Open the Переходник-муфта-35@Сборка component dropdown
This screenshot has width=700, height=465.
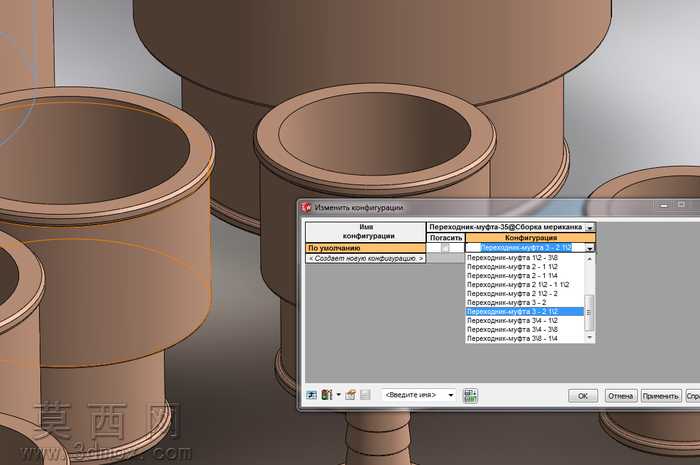(590, 227)
